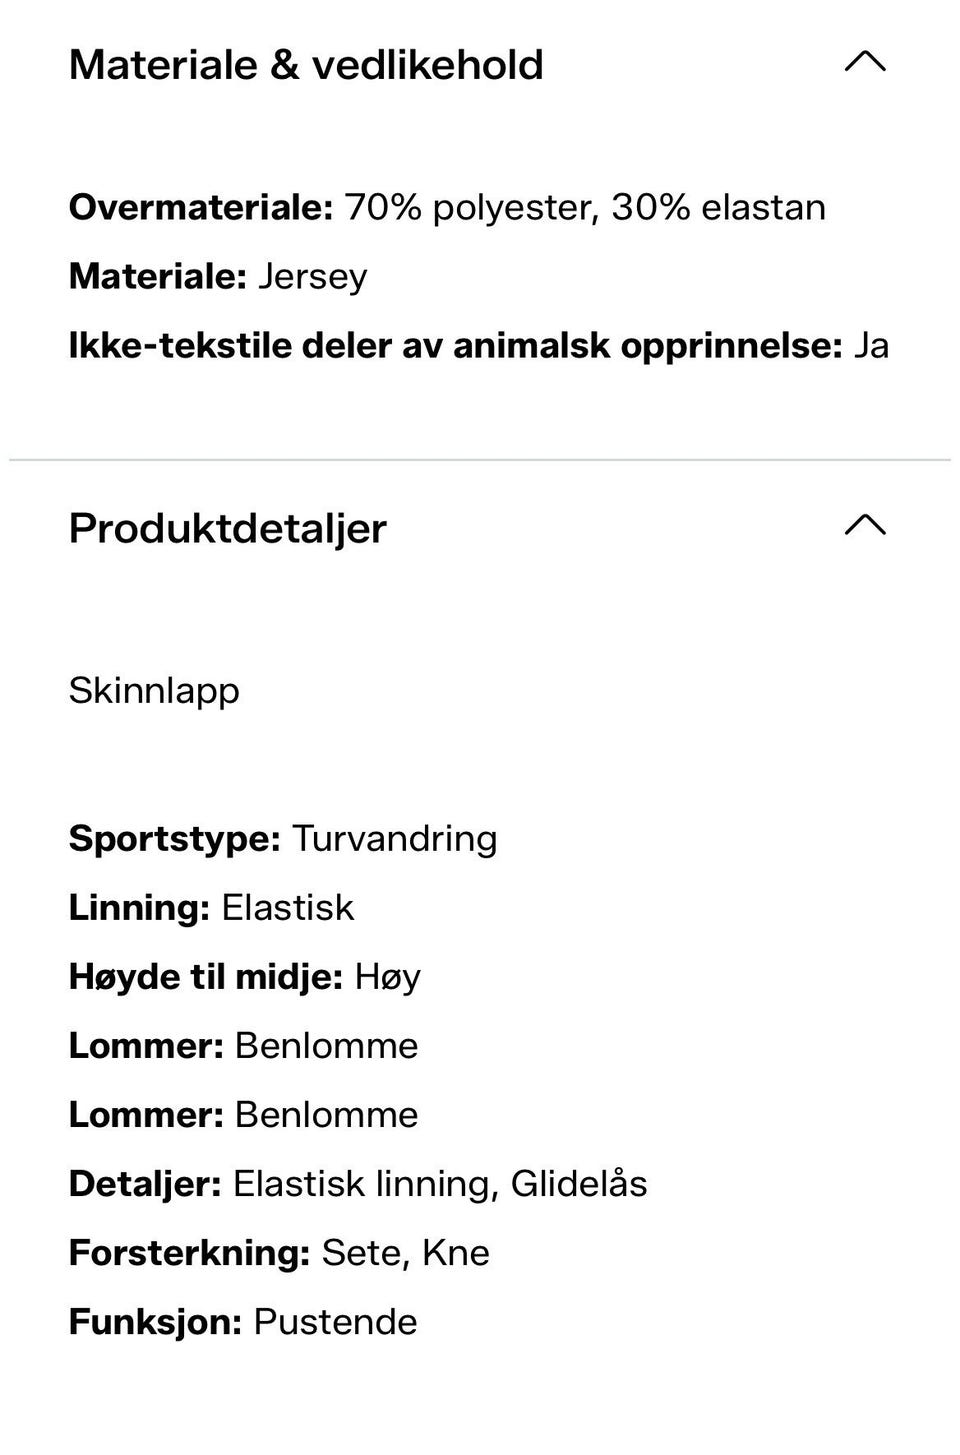Select the Glidelås text
Viewport: 960px width, 1455px height.
click(579, 1184)
